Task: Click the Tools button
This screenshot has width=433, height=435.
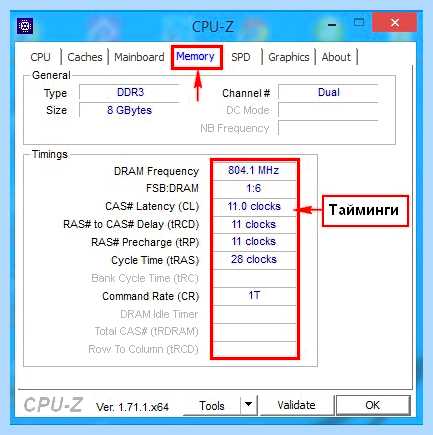Action: 212,406
